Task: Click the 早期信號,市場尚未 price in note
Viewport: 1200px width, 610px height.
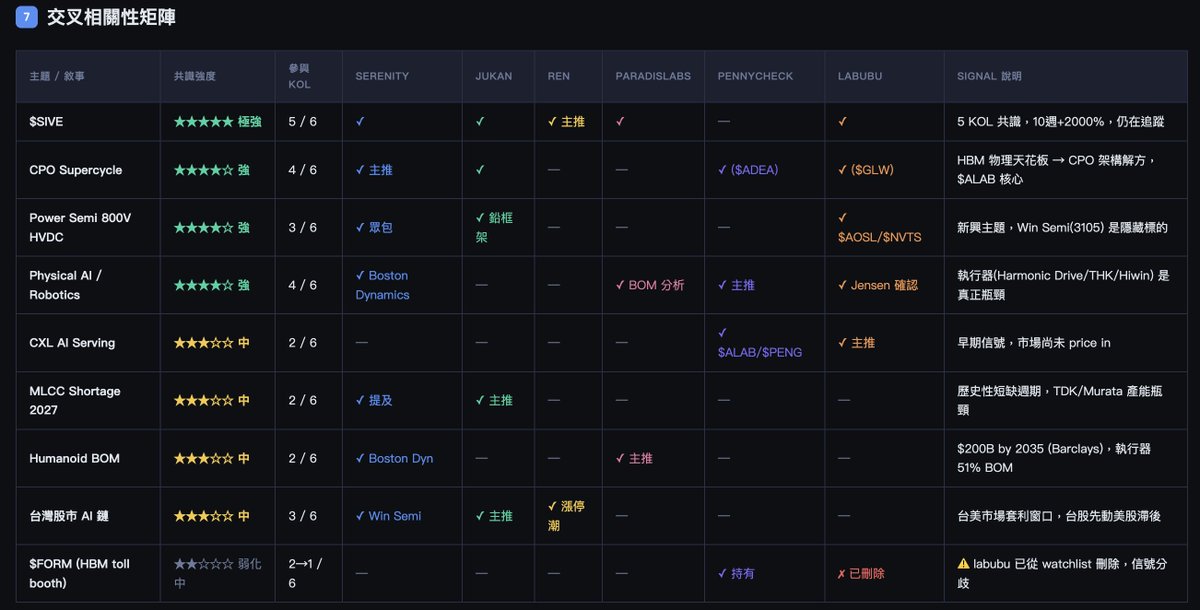Action: (x=1036, y=343)
